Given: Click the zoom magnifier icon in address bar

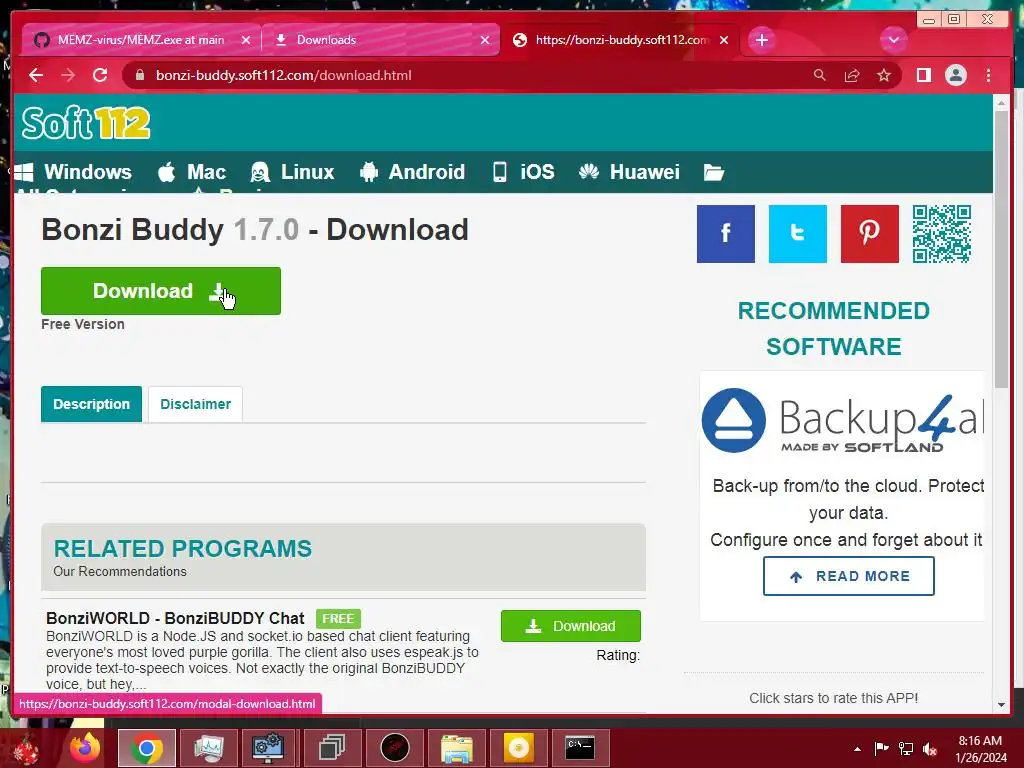Looking at the screenshot, I should click(820, 75).
